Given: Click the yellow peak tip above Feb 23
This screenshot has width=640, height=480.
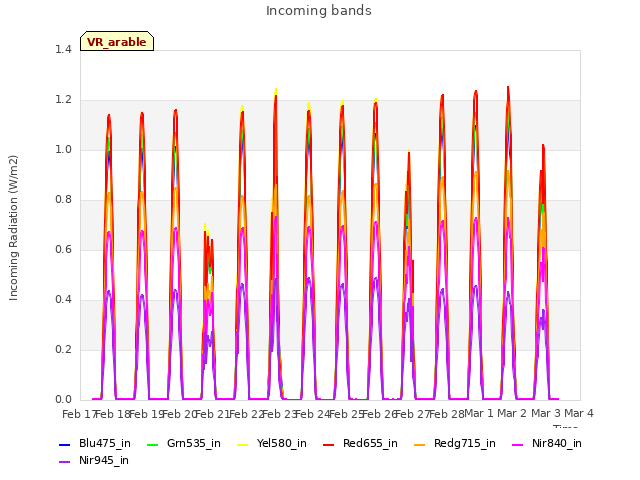Looking at the screenshot, I should [276, 91].
